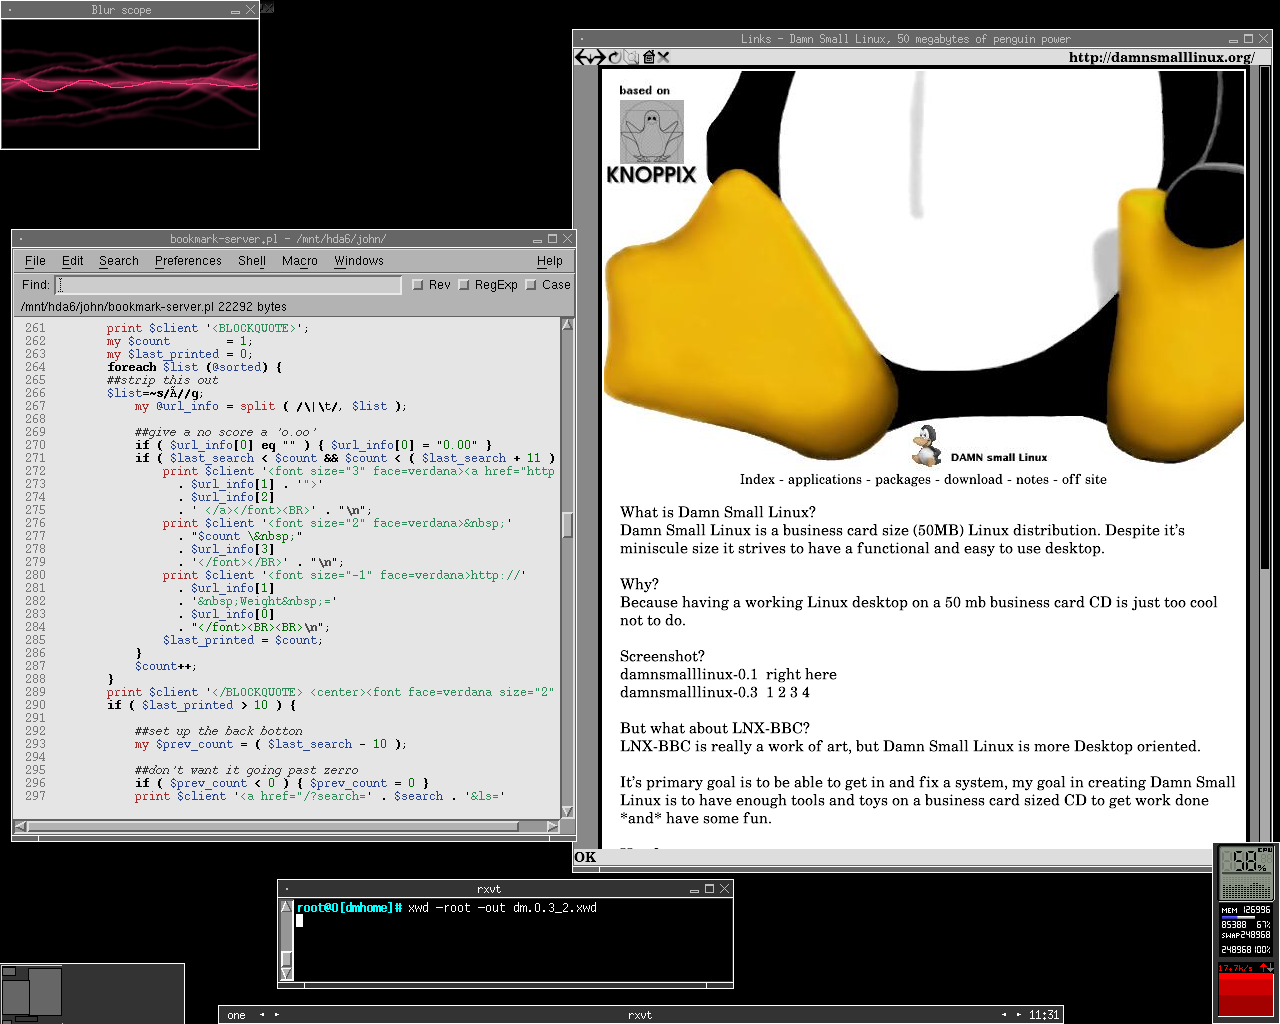Click NEdit vertical scrollbar down arrow

568,811
